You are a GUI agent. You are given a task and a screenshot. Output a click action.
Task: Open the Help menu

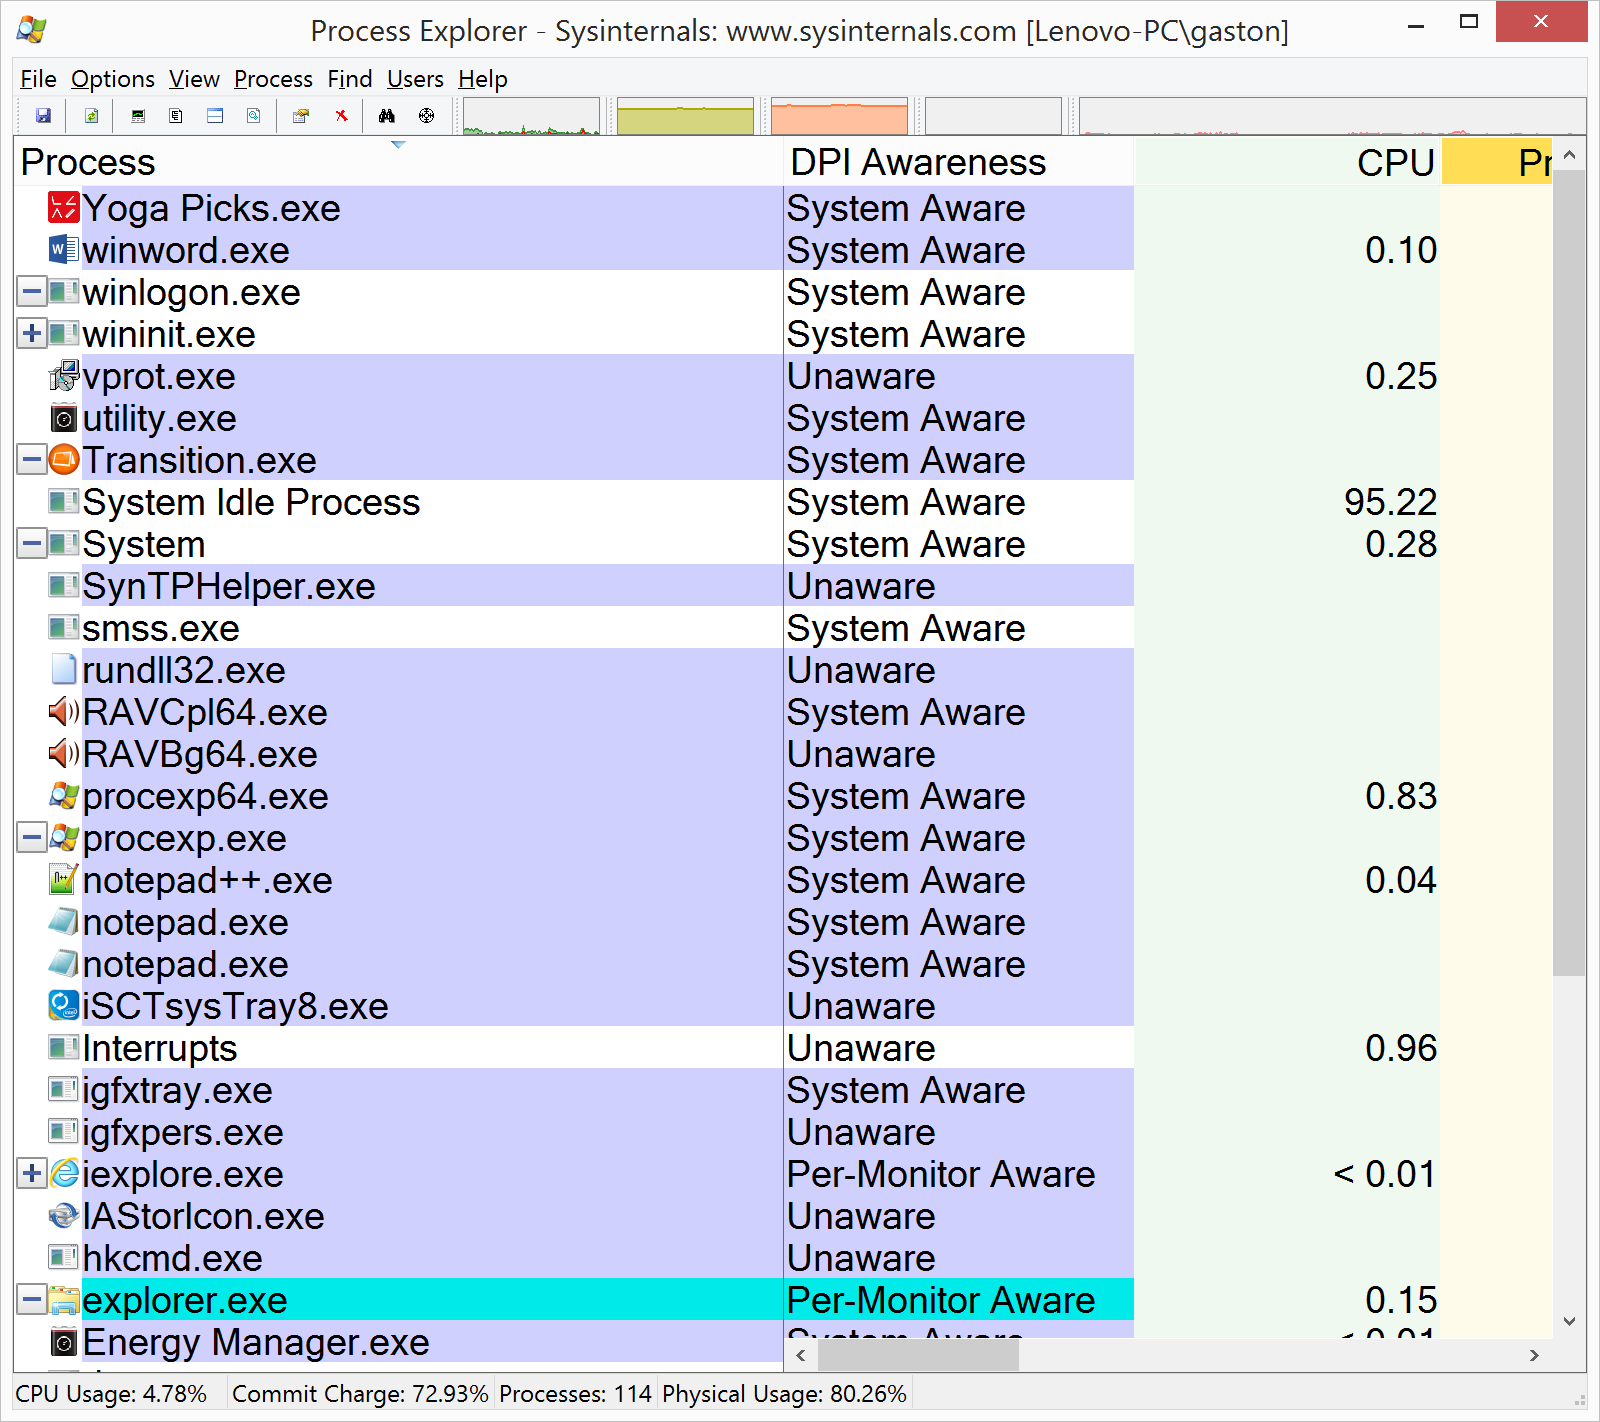[483, 79]
